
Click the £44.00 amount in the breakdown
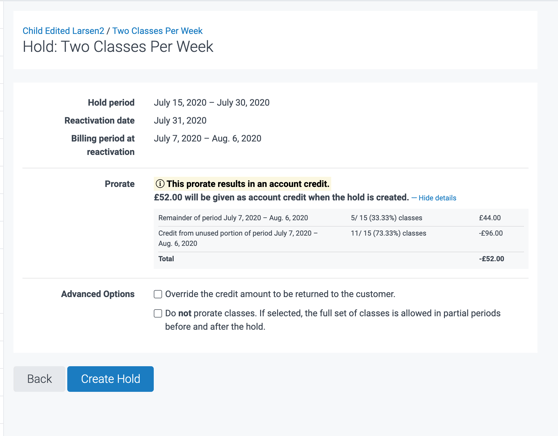tap(490, 218)
